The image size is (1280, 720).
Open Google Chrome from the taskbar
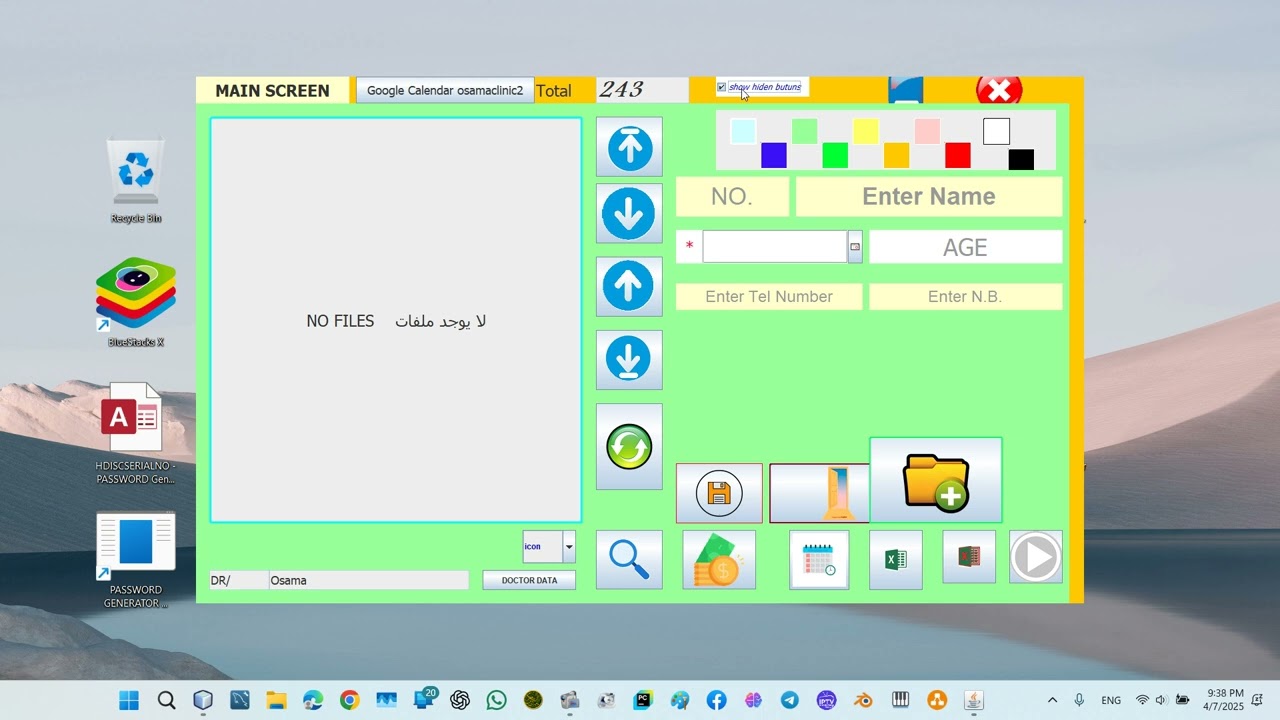pyautogui.click(x=349, y=700)
